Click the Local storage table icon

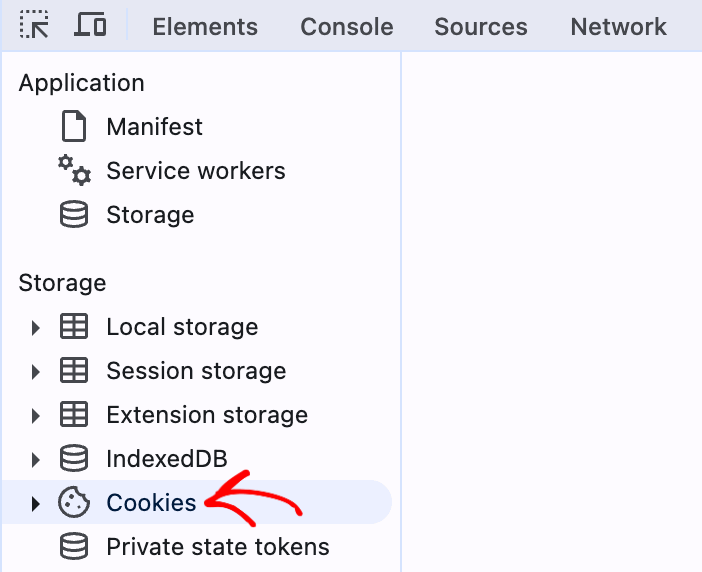click(x=74, y=326)
